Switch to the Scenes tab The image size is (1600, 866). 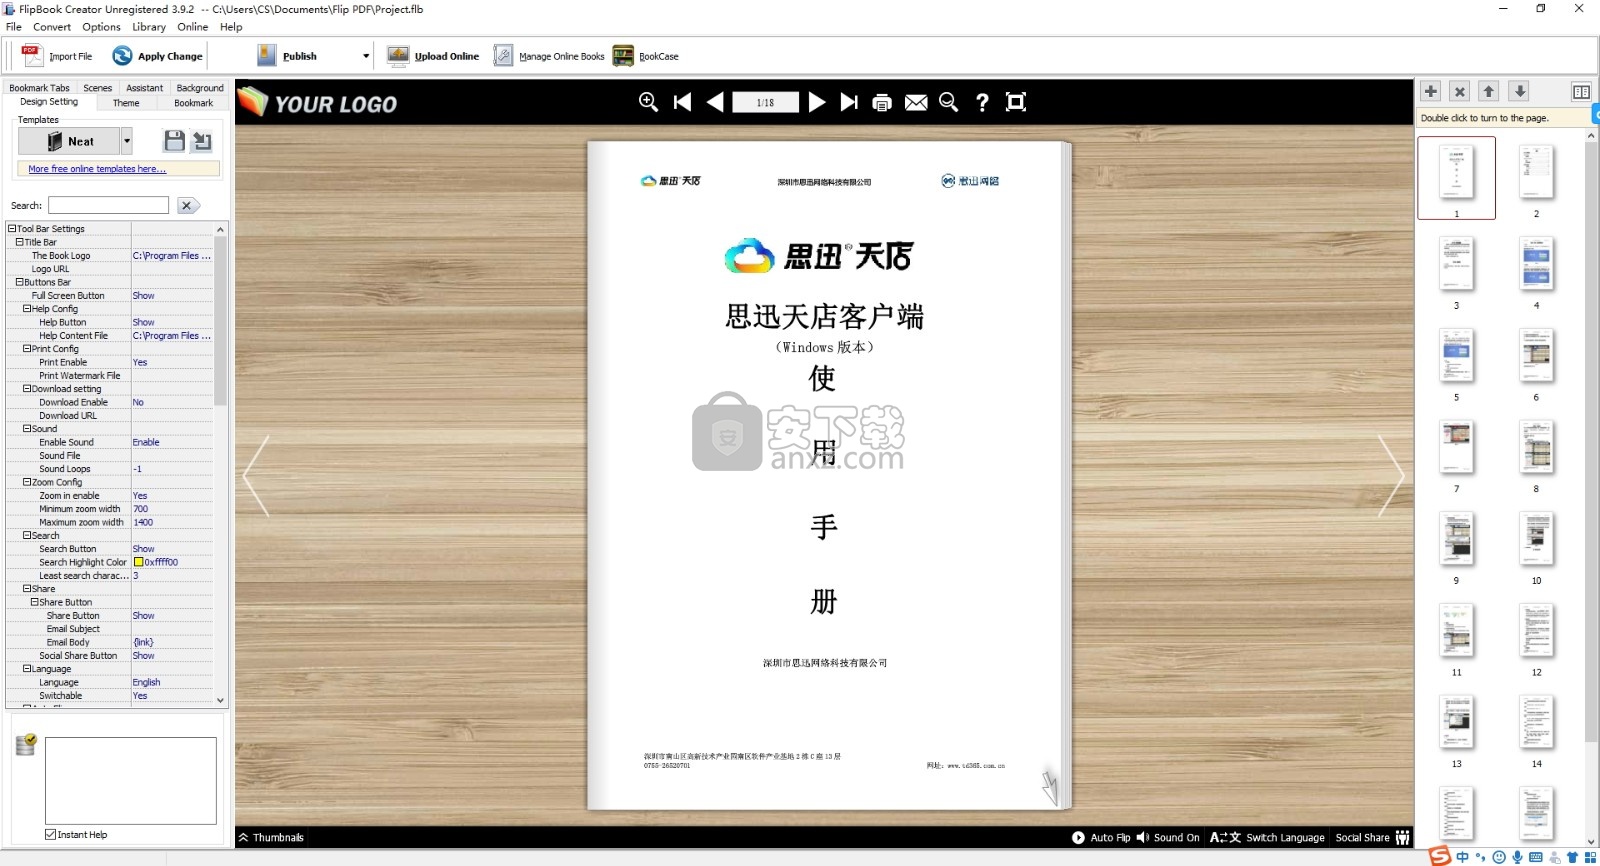(98, 88)
